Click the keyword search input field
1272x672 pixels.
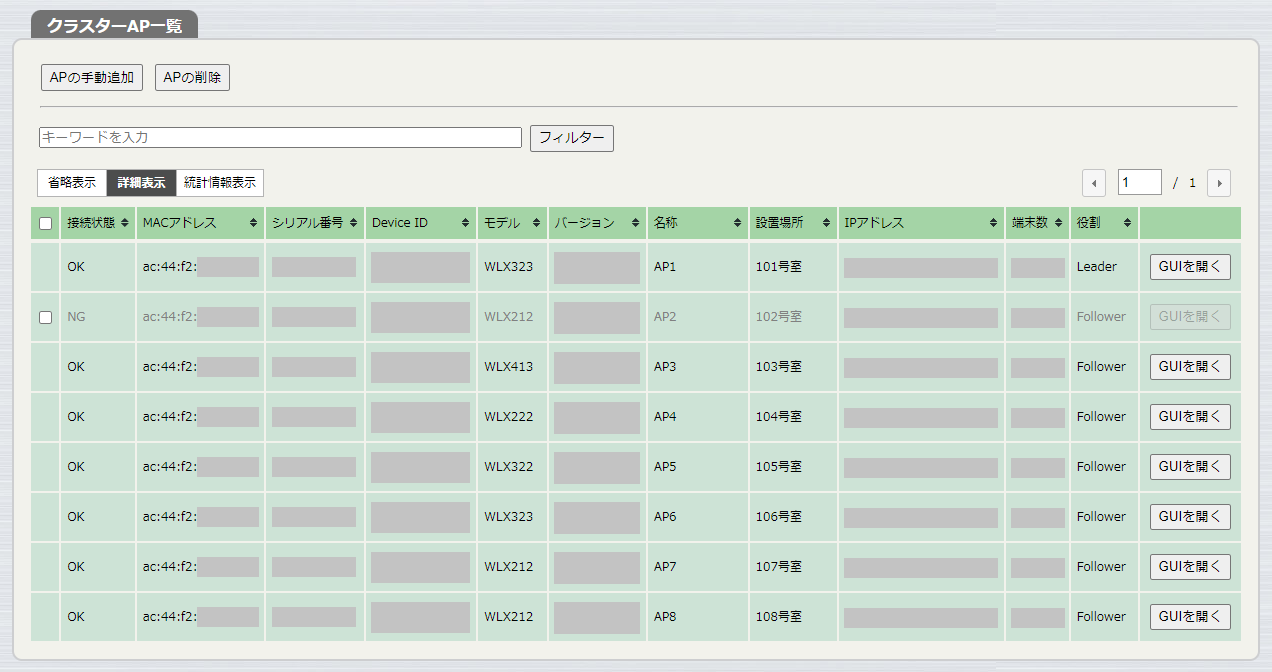[280, 137]
